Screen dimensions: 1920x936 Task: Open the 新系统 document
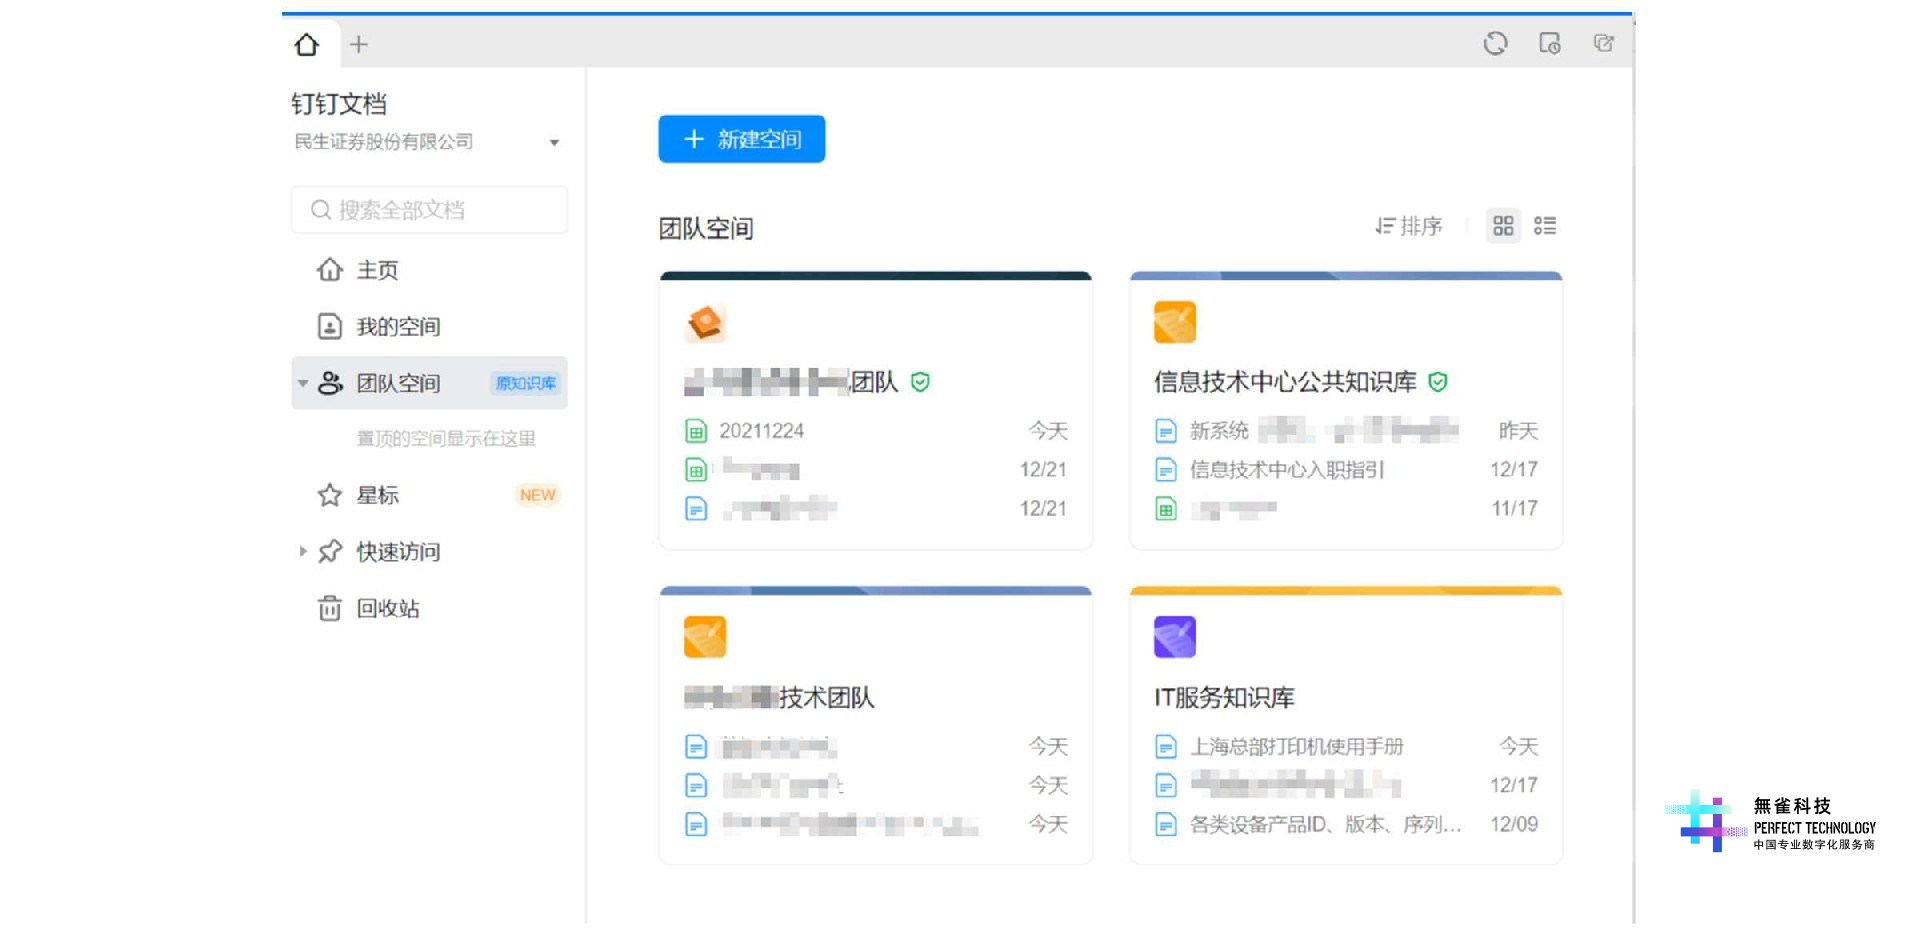coord(1324,431)
